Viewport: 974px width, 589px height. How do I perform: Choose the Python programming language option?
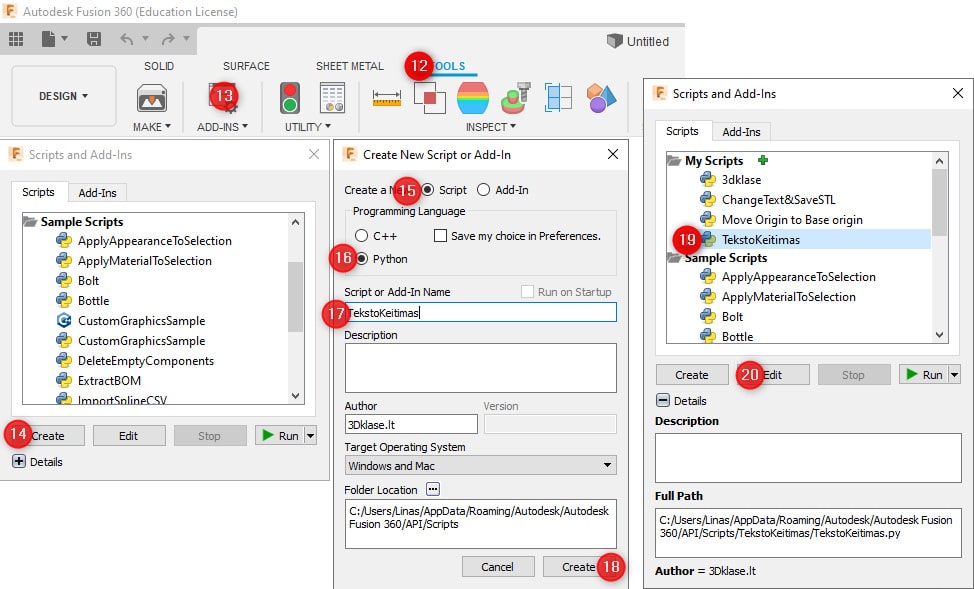(x=362, y=259)
